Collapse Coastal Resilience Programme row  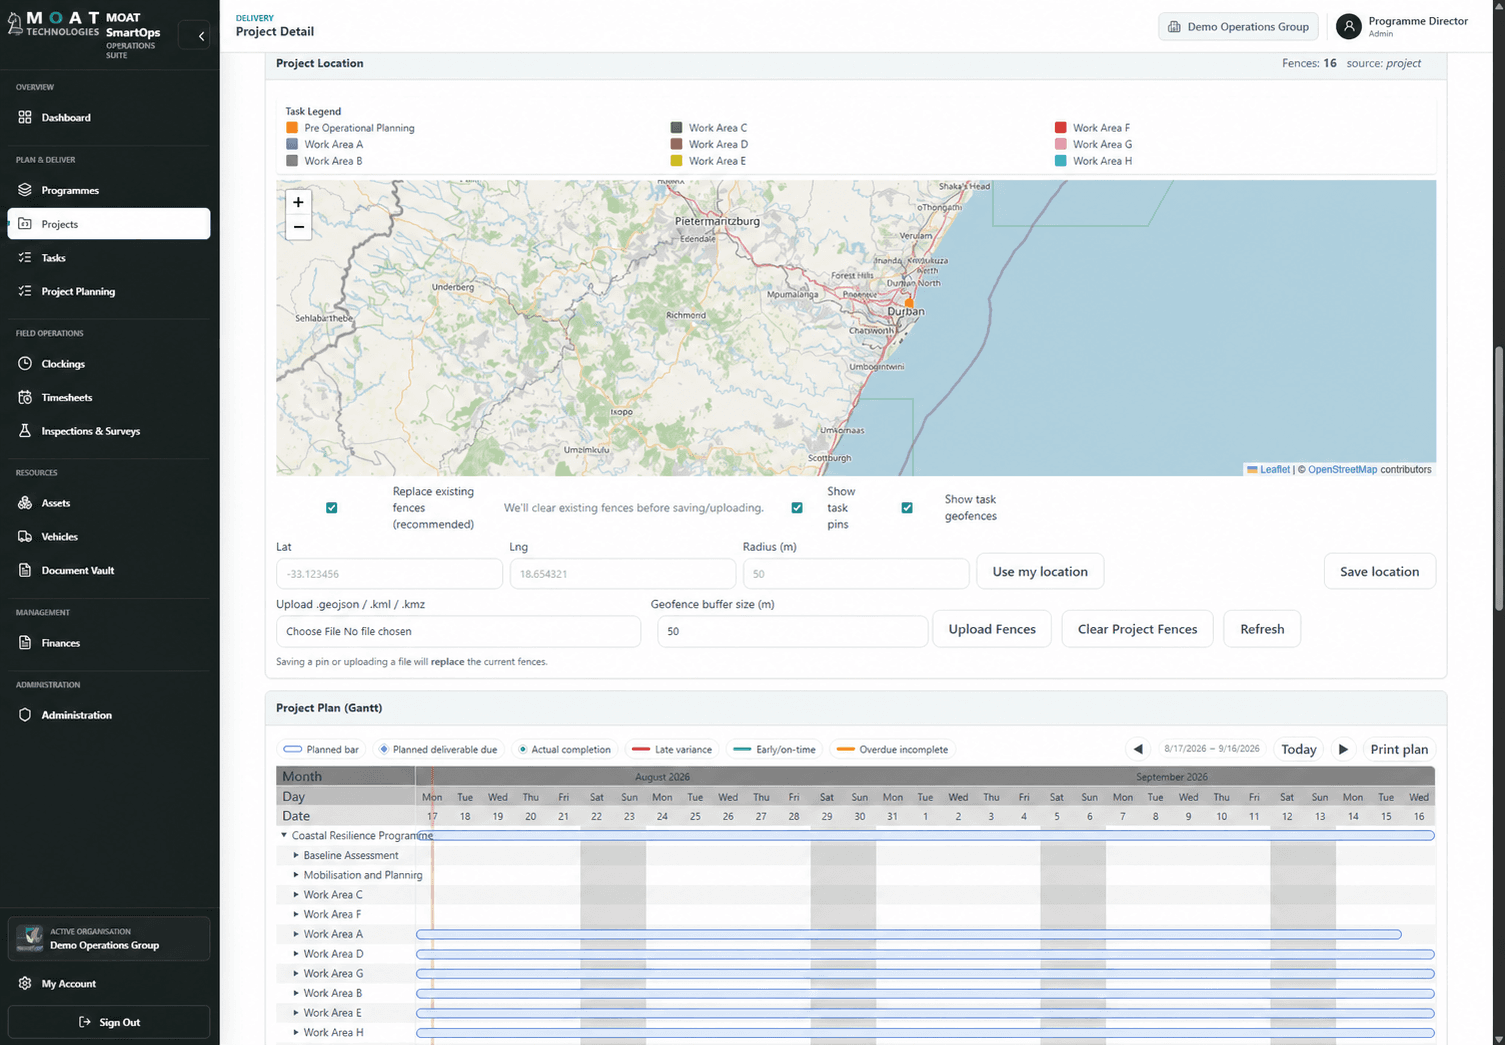click(284, 835)
